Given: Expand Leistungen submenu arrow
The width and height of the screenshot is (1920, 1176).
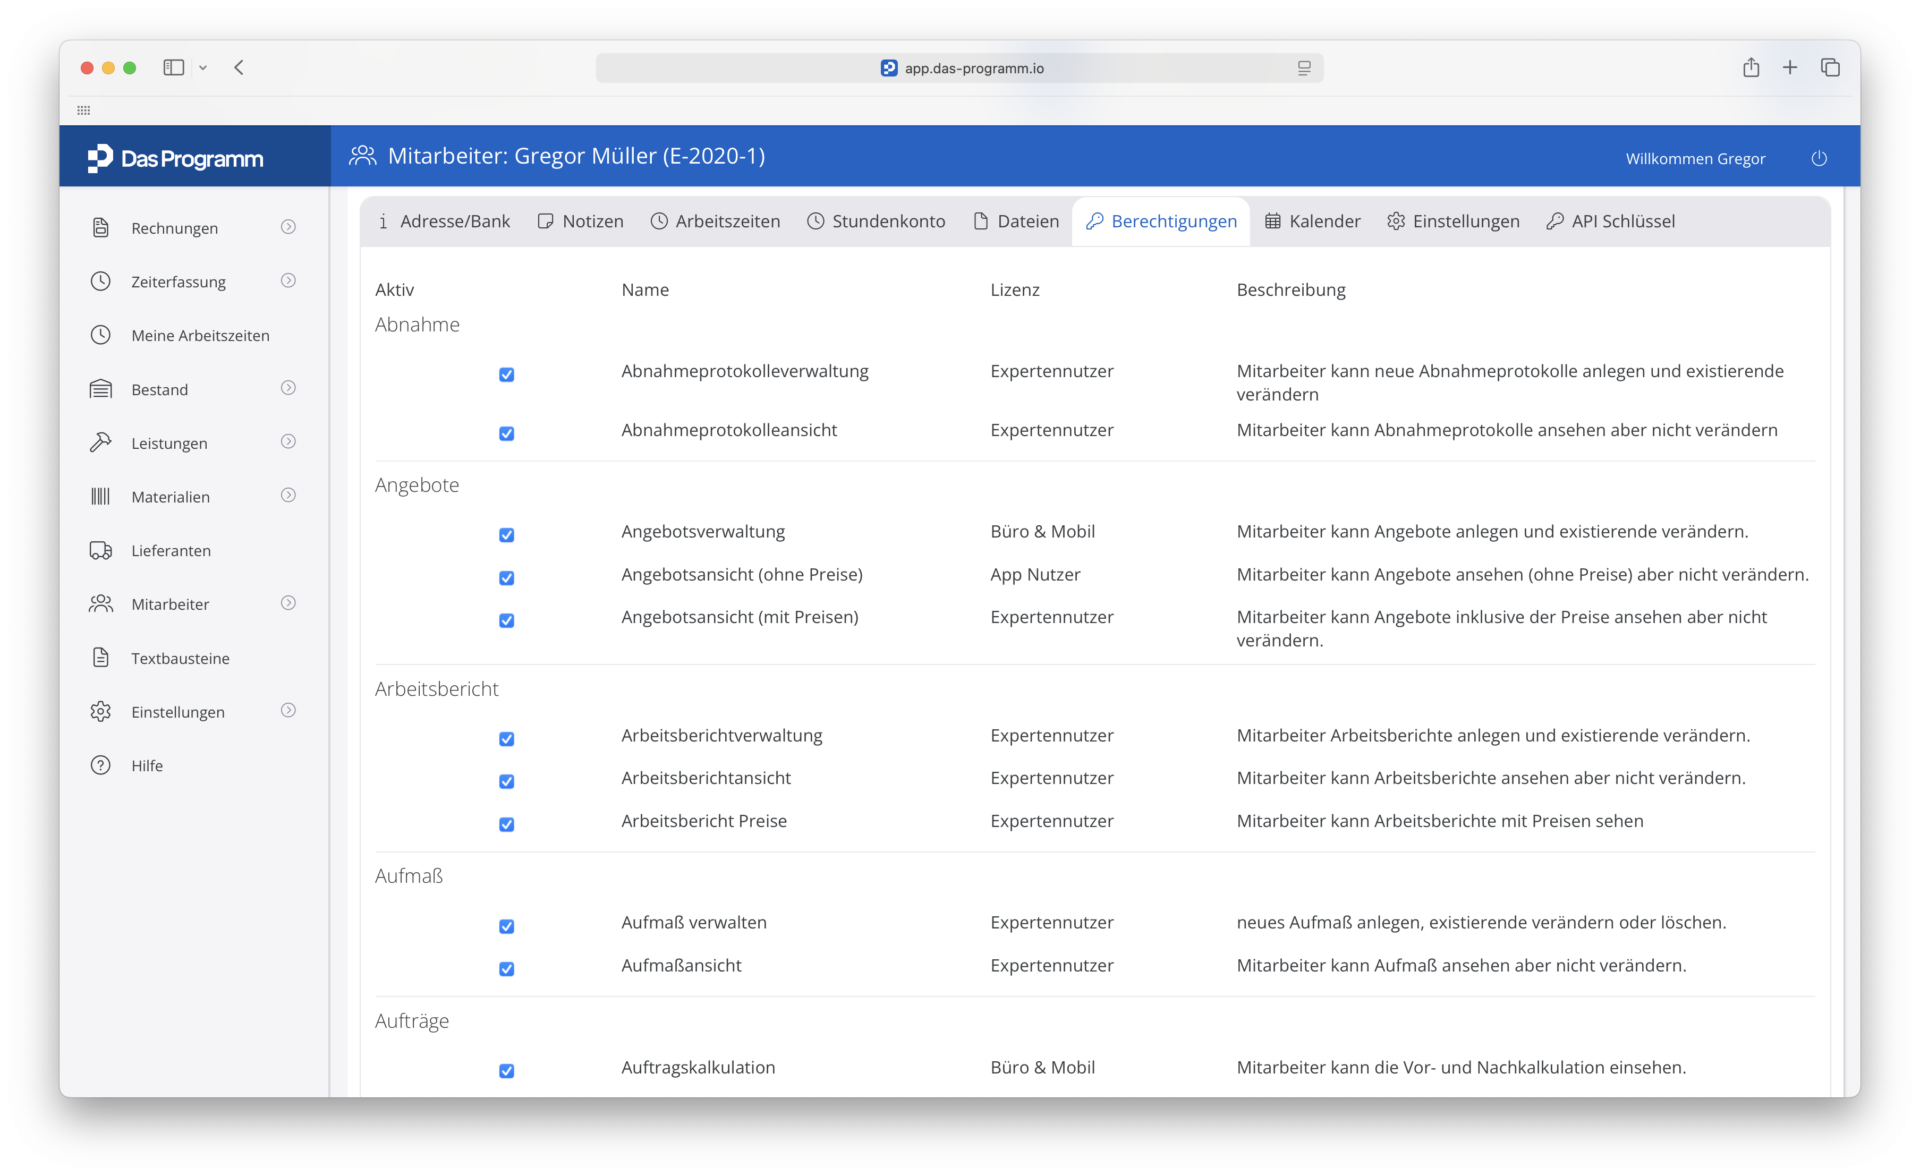Looking at the screenshot, I should click(288, 441).
